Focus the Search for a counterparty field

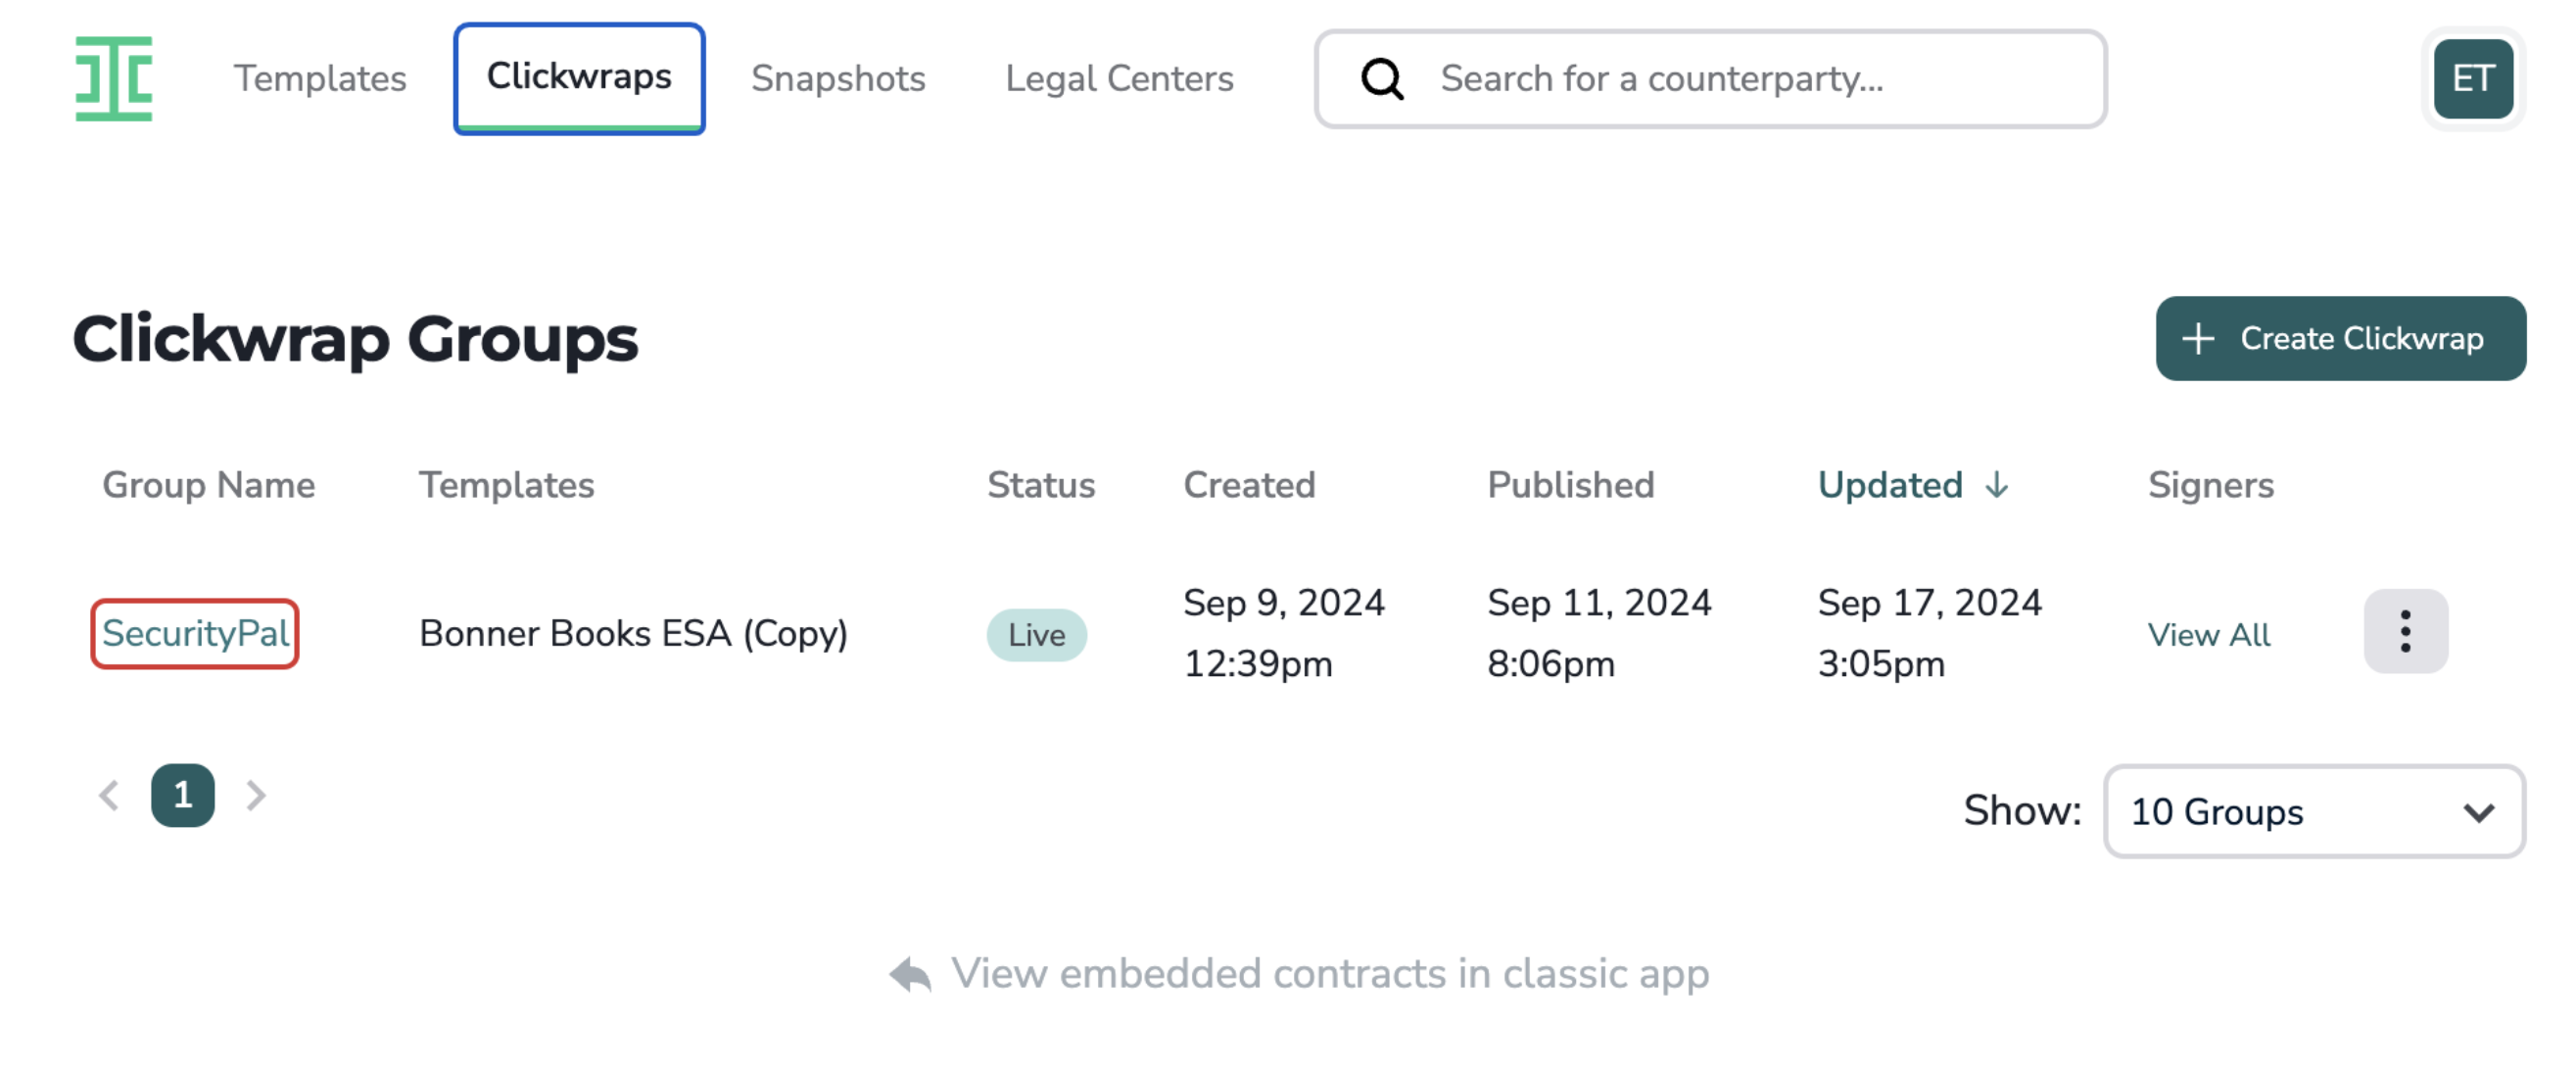(1710, 79)
